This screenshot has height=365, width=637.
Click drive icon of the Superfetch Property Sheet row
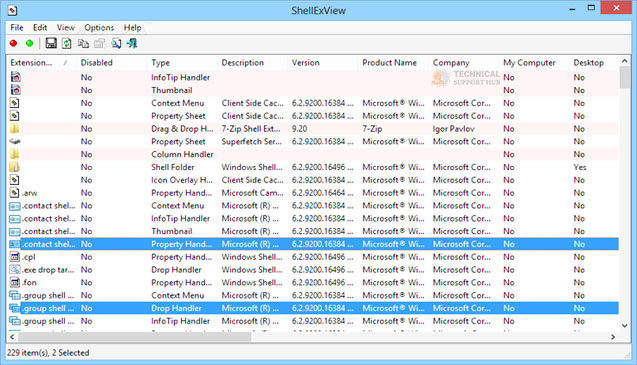[15, 141]
